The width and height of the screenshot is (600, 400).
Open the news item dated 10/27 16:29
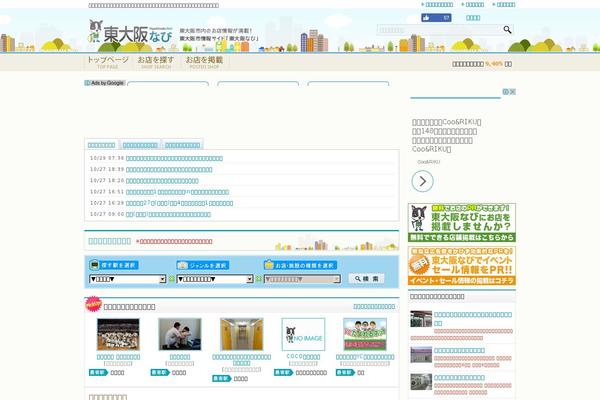point(179,203)
